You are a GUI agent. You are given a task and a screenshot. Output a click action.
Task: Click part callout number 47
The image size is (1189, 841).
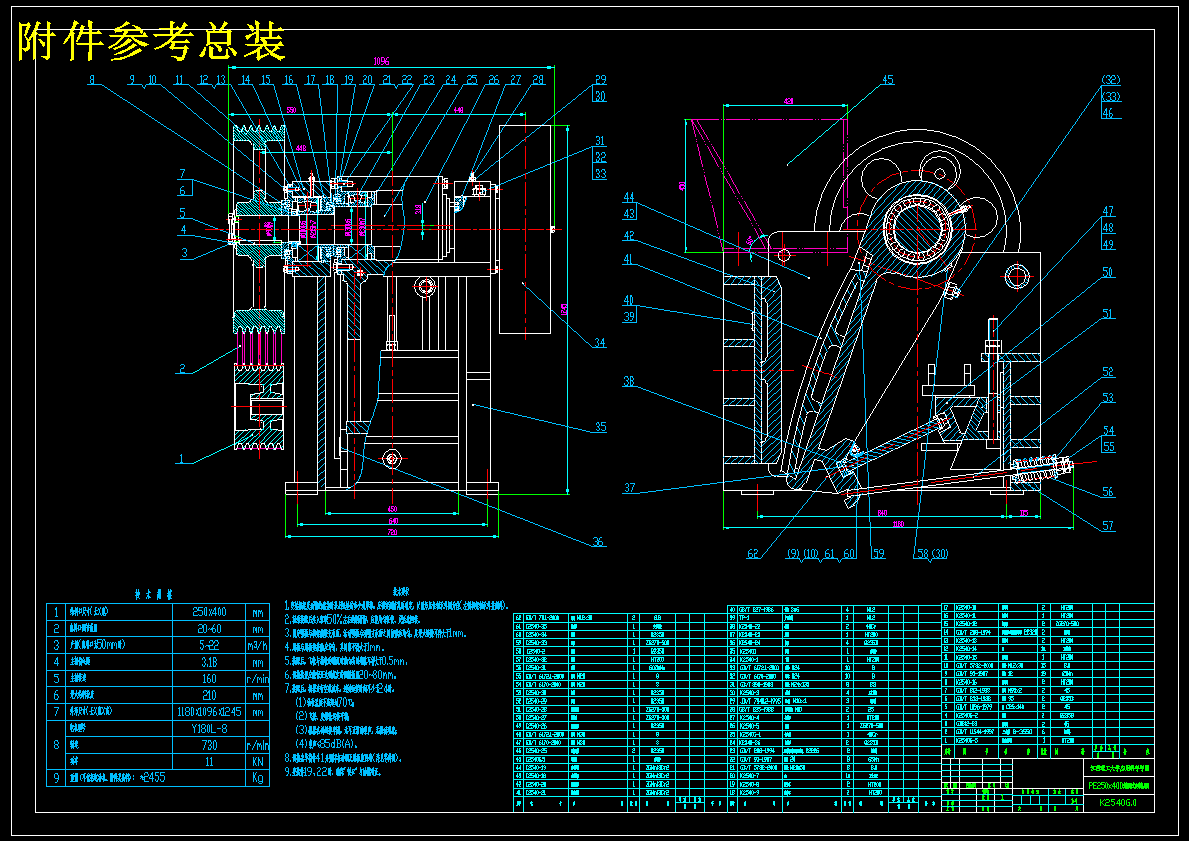point(1108,211)
